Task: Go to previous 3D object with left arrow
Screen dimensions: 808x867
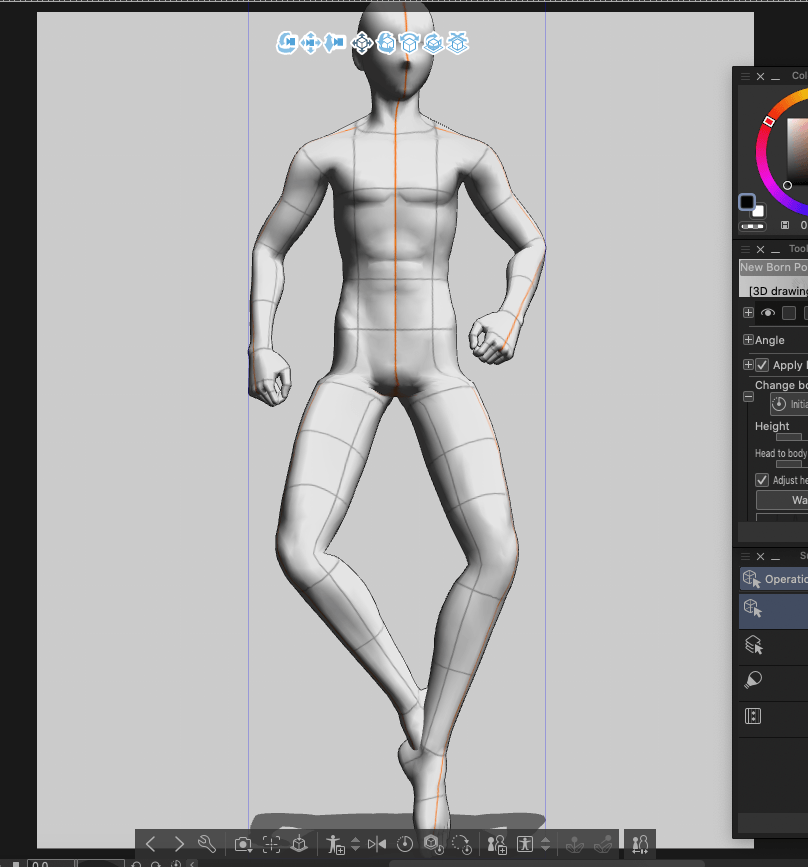Action: [150, 844]
